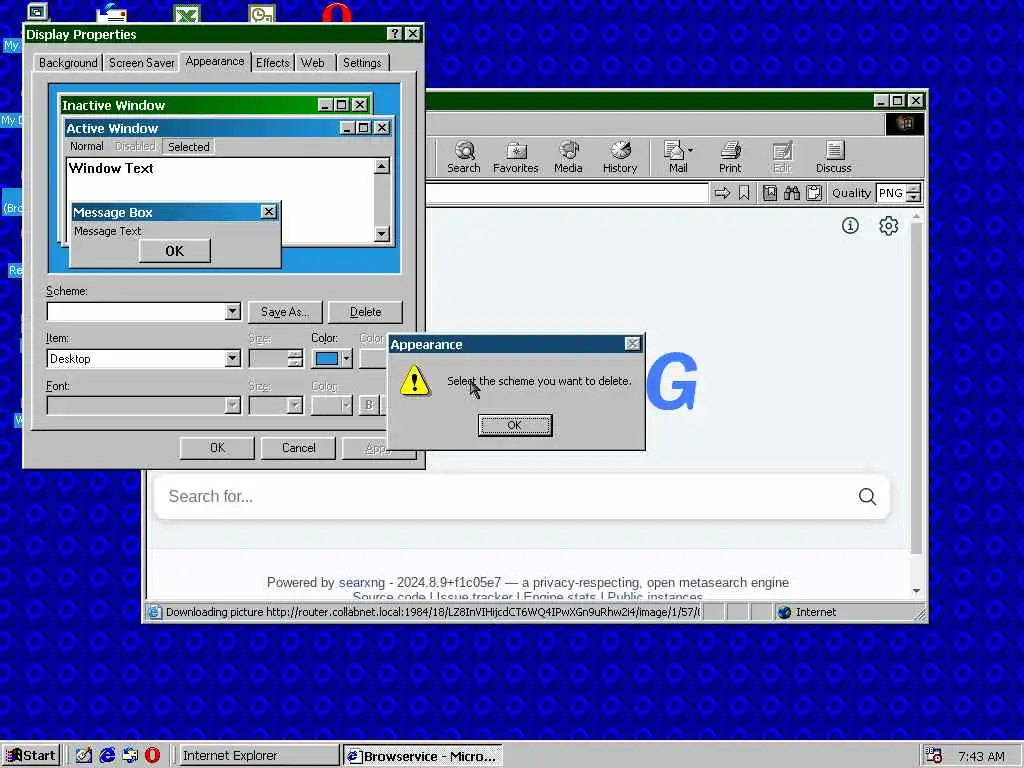The height and width of the screenshot is (768, 1024).
Task: Expand the Item dropdown showing Desktop
Action: pos(232,359)
